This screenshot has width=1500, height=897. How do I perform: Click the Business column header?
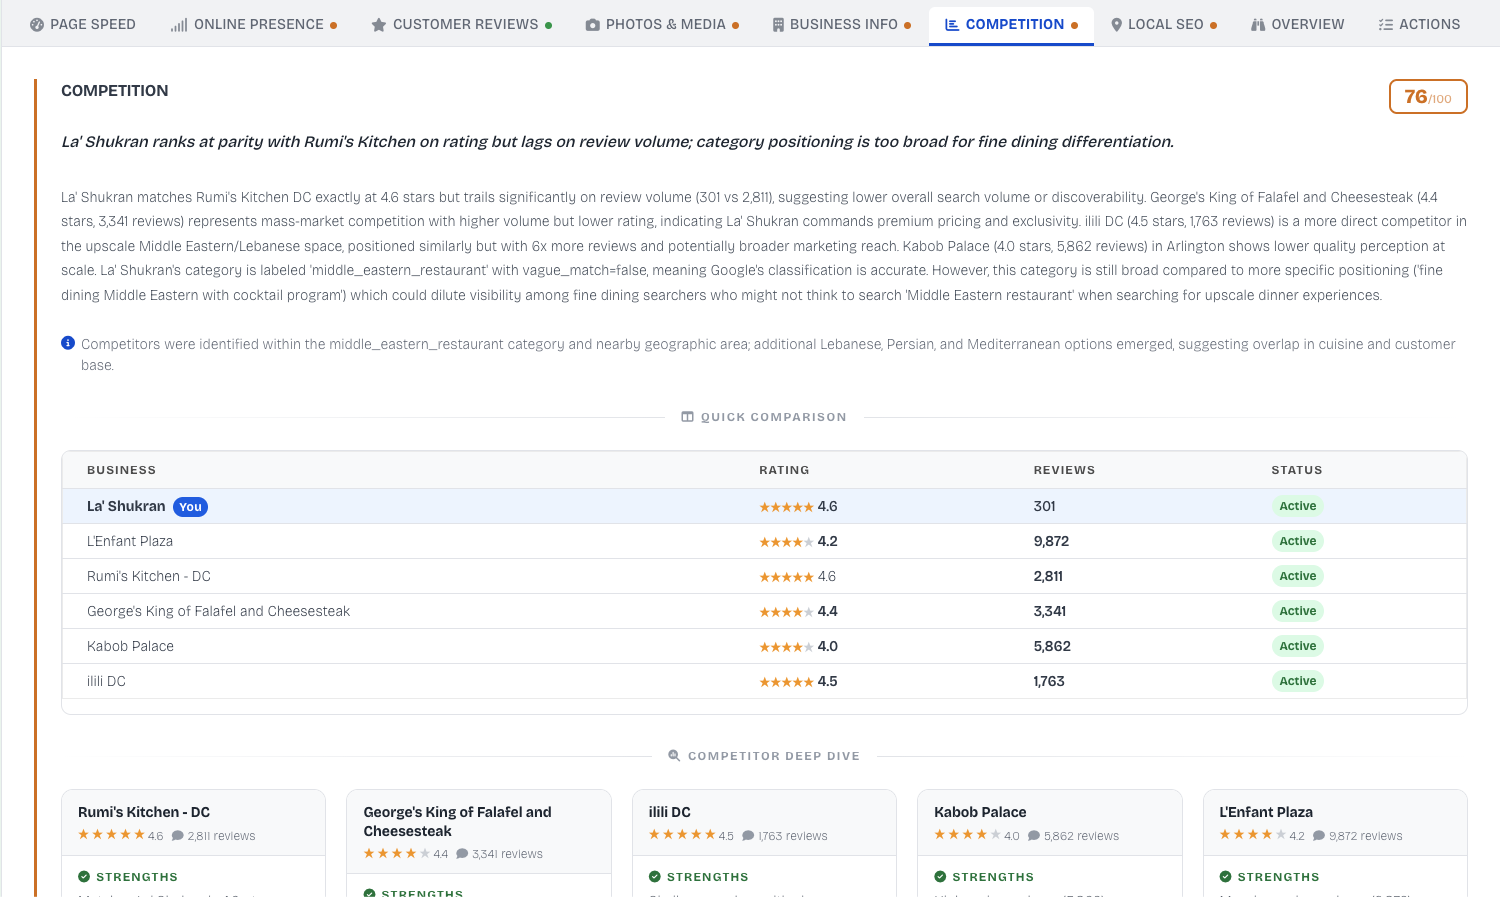pos(121,470)
